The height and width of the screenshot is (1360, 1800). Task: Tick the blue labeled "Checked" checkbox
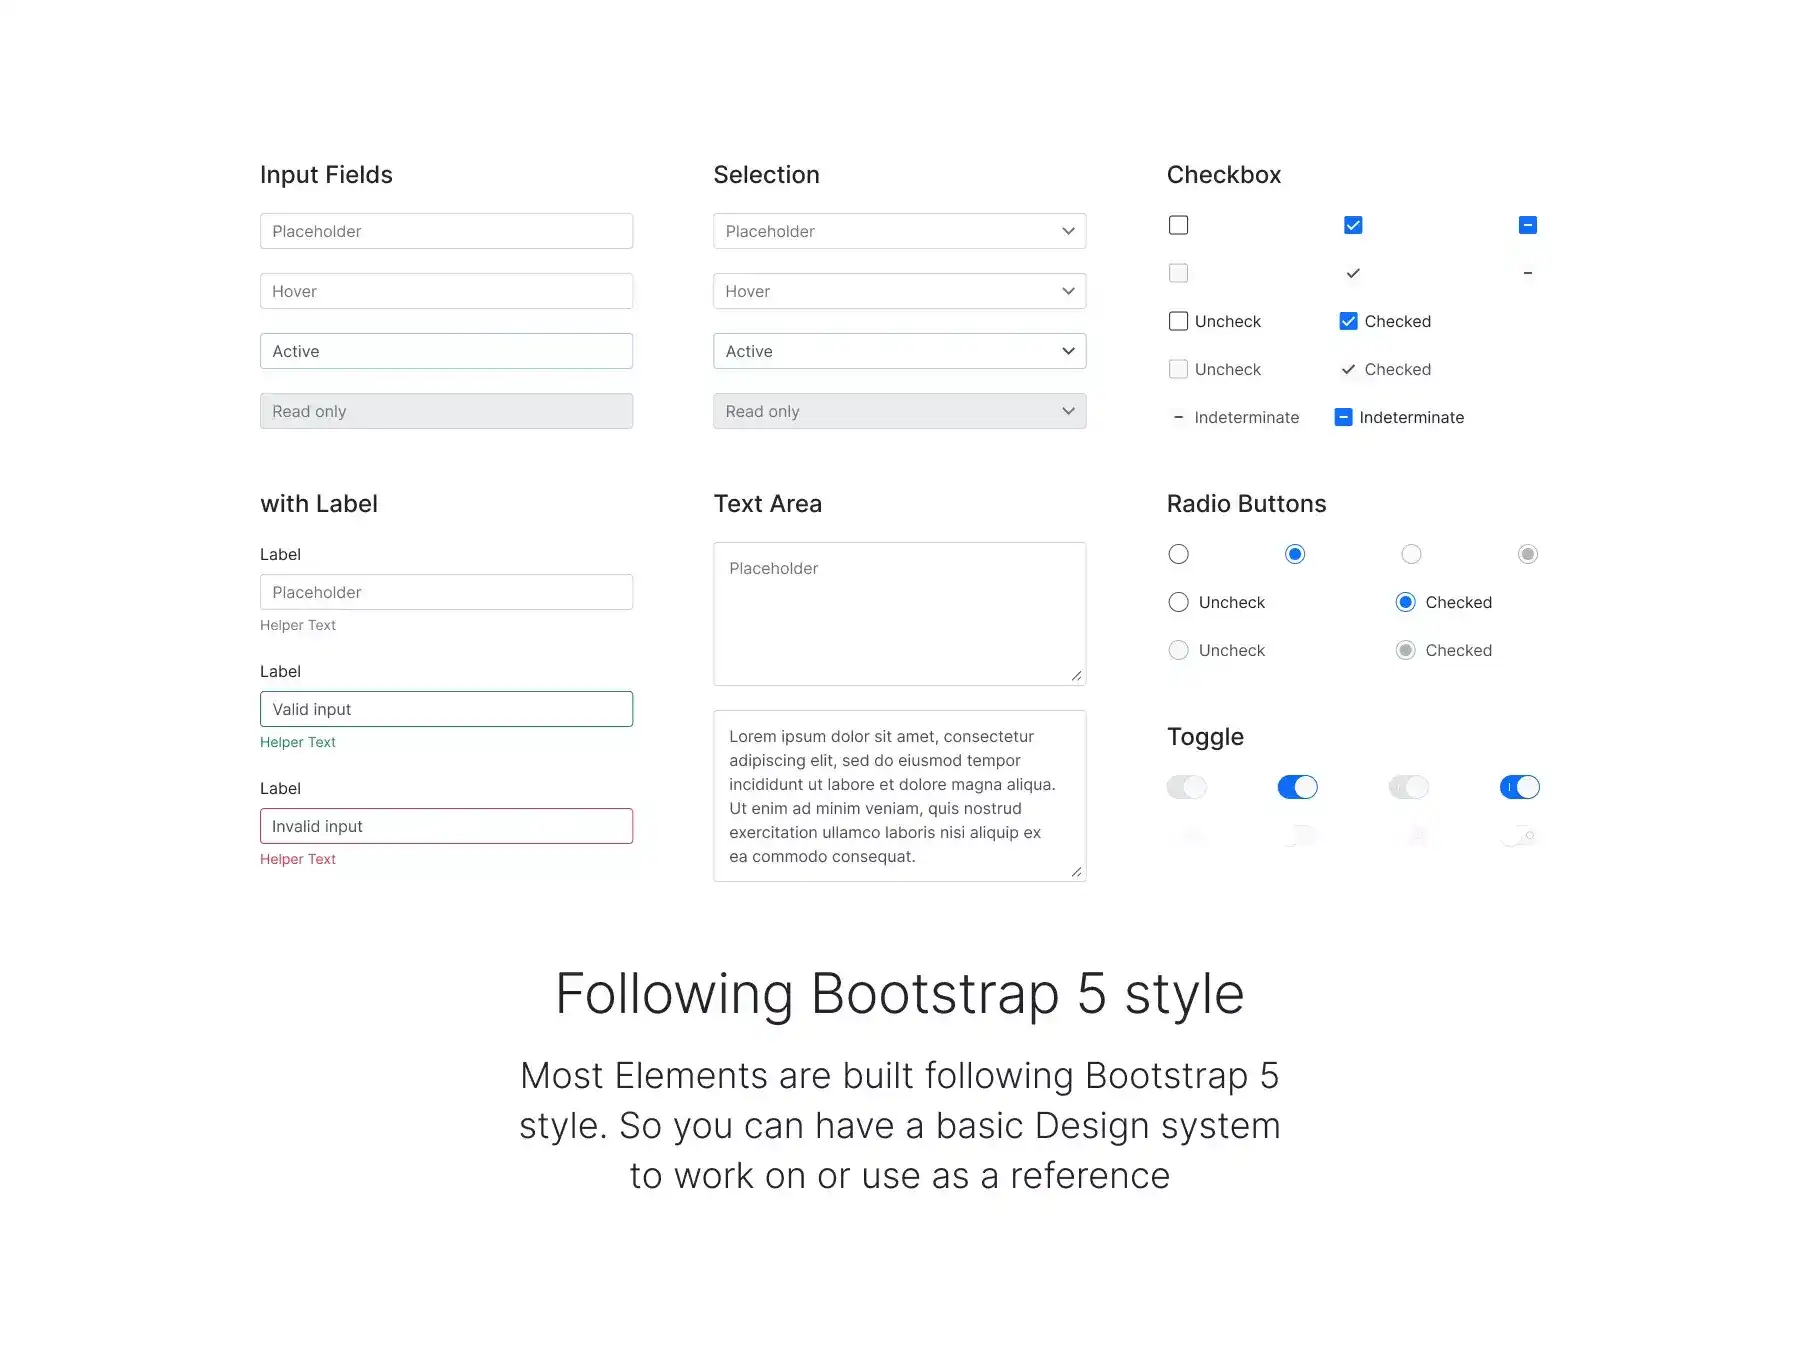coord(1348,321)
